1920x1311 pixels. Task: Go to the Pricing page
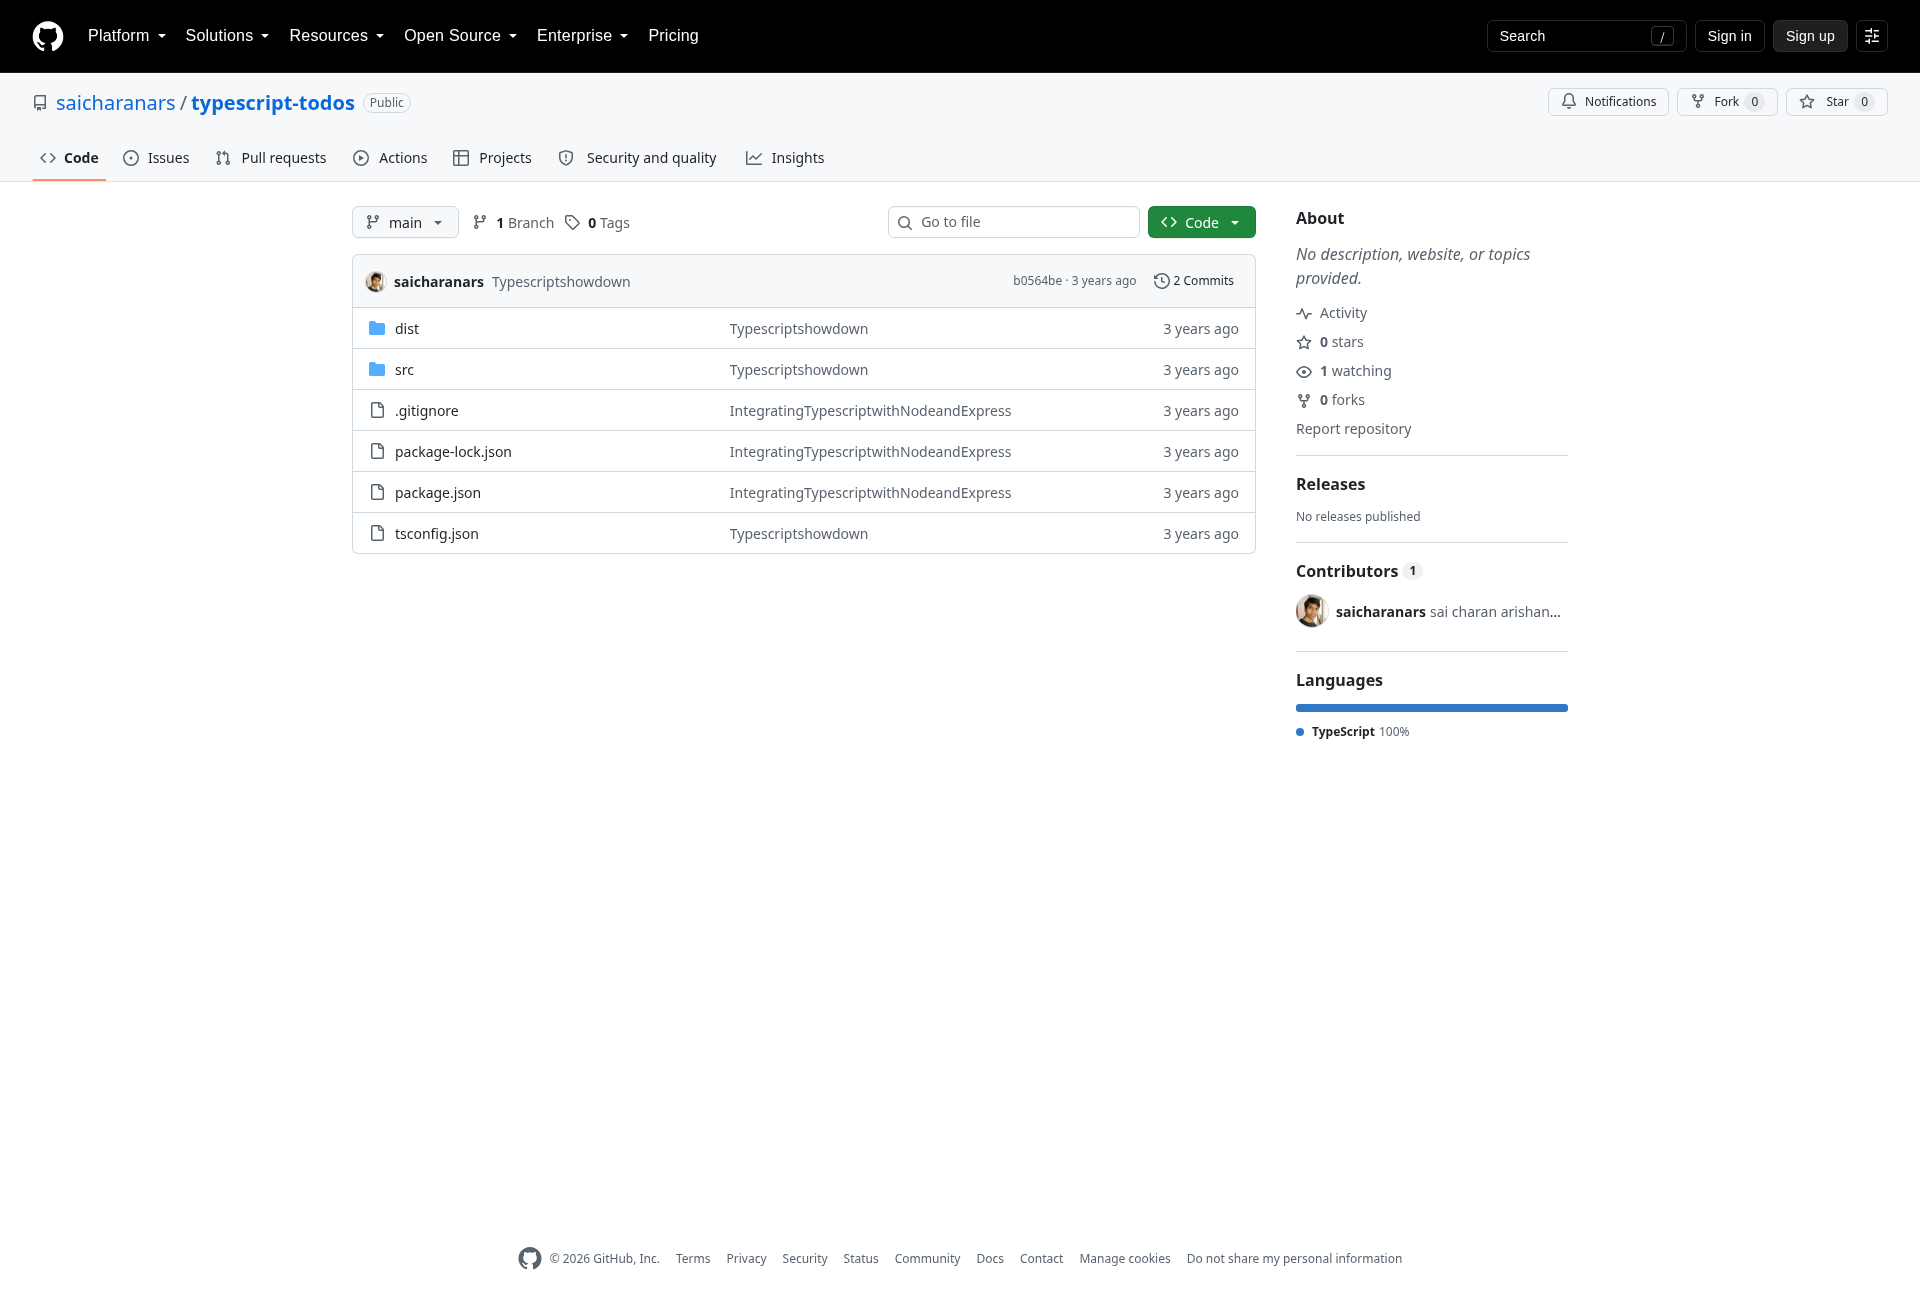(673, 36)
